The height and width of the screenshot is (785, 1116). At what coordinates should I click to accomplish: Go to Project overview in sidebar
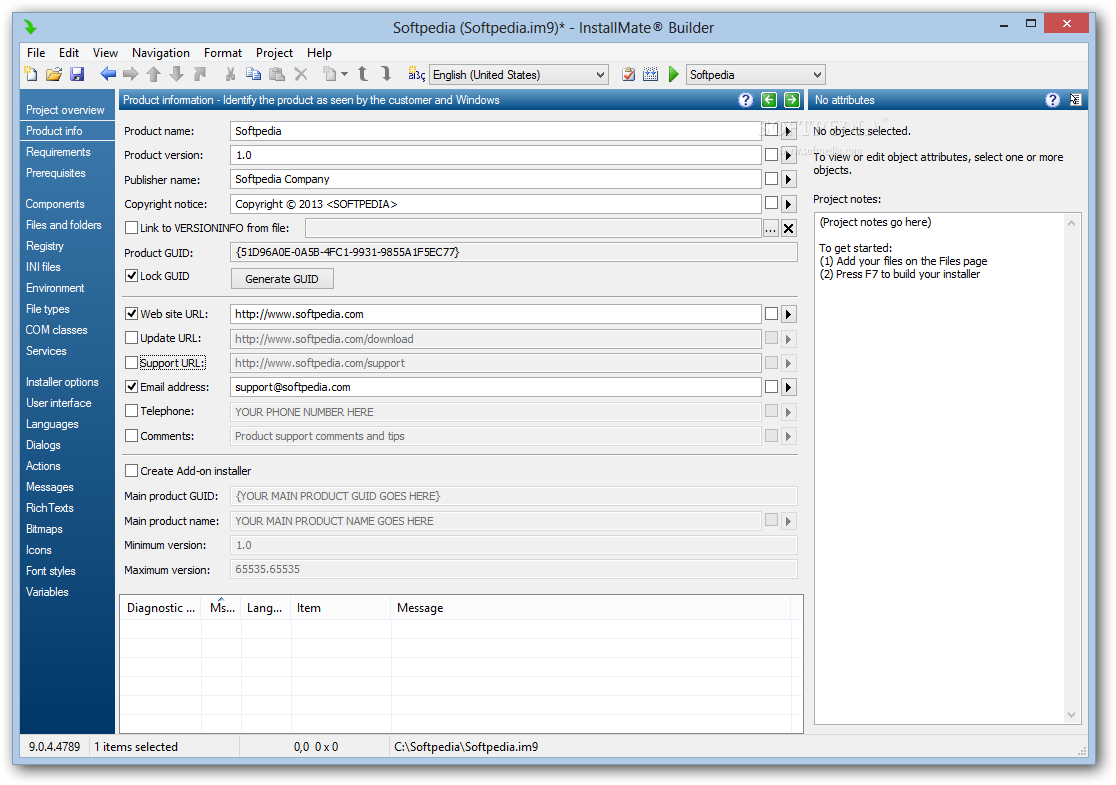point(65,110)
